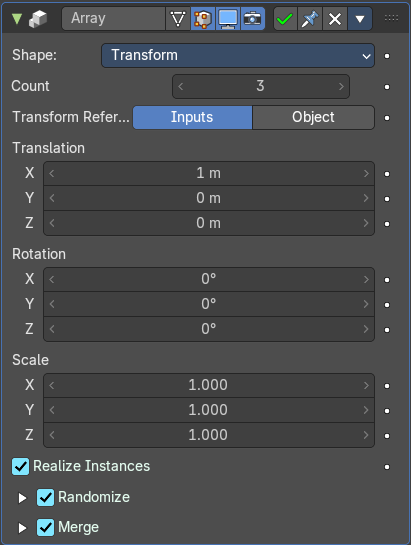The height and width of the screenshot is (545, 411).
Task: Click Translation Z field 0 m
Action: [x=209, y=223]
